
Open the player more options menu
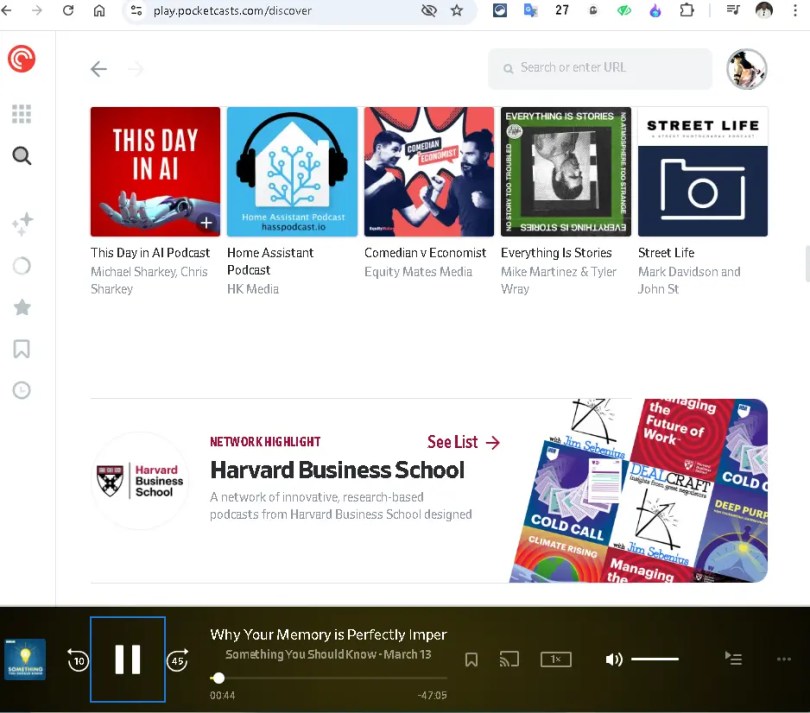point(784,659)
